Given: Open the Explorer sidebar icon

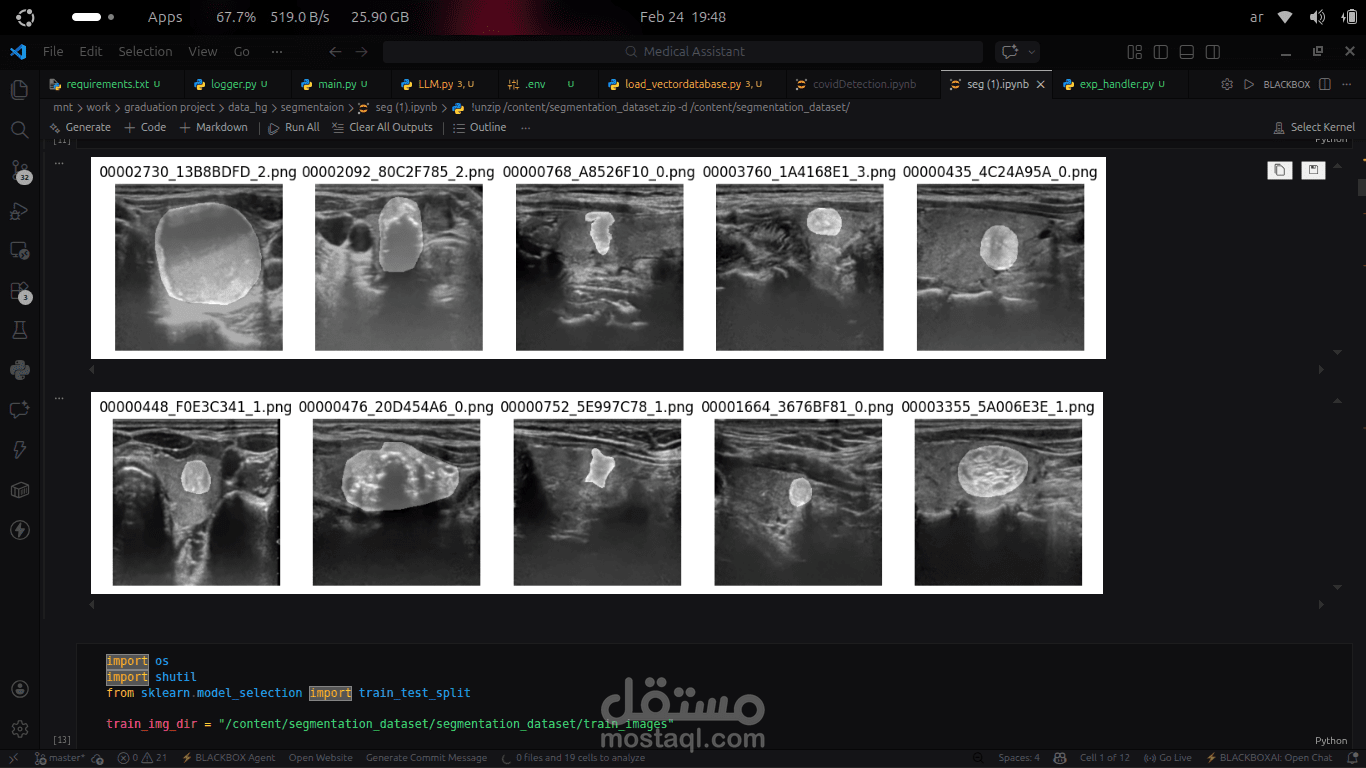Looking at the screenshot, I should (x=19, y=89).
